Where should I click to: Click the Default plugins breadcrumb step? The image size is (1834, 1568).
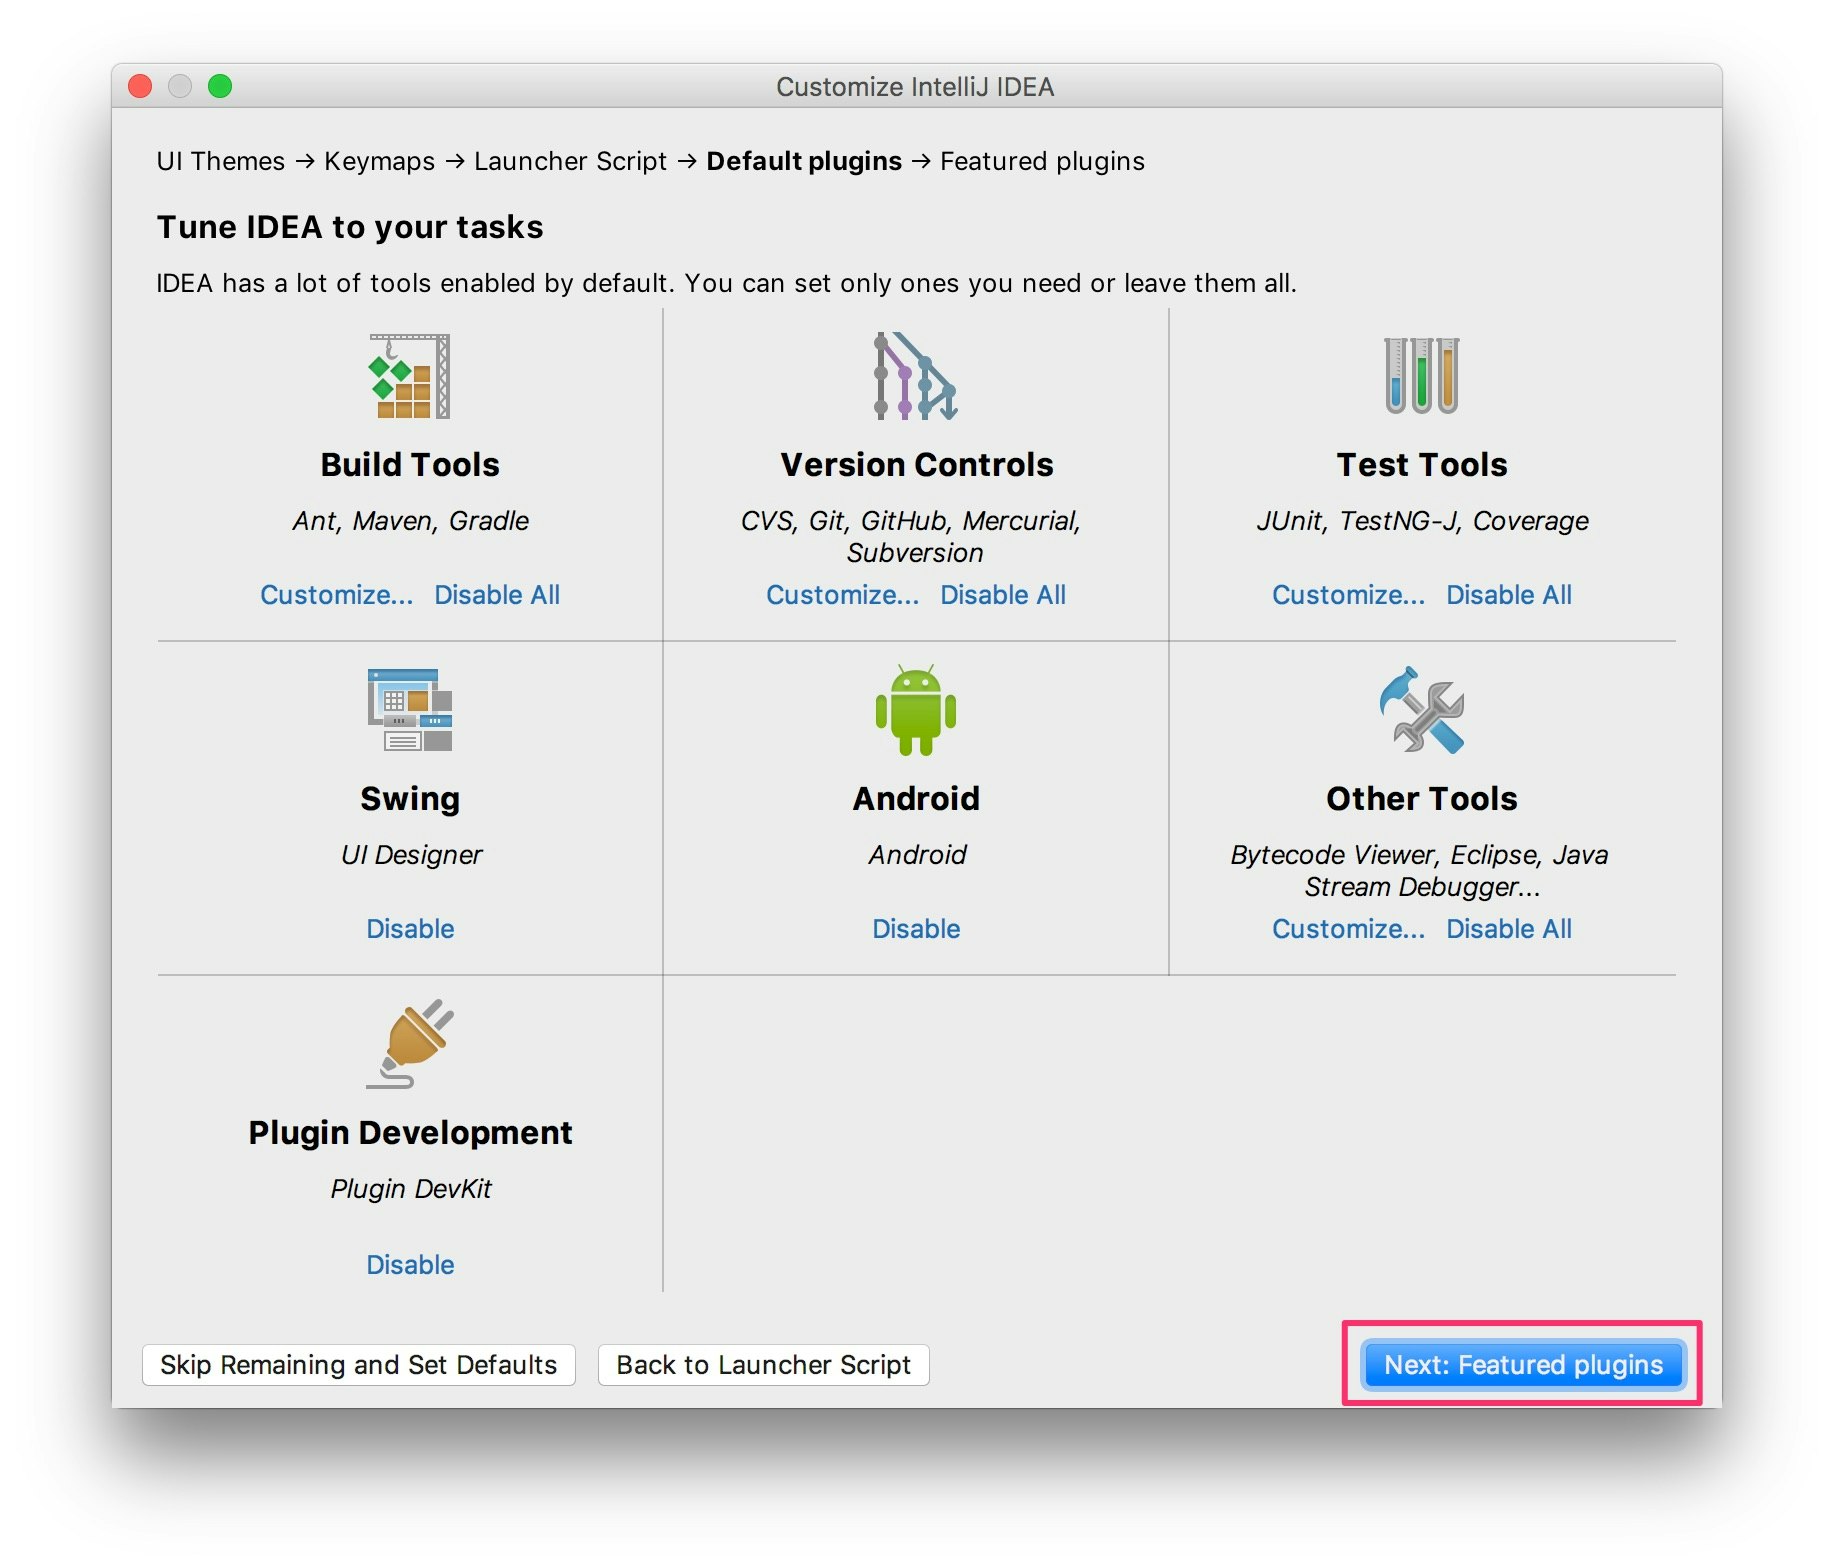804,161
